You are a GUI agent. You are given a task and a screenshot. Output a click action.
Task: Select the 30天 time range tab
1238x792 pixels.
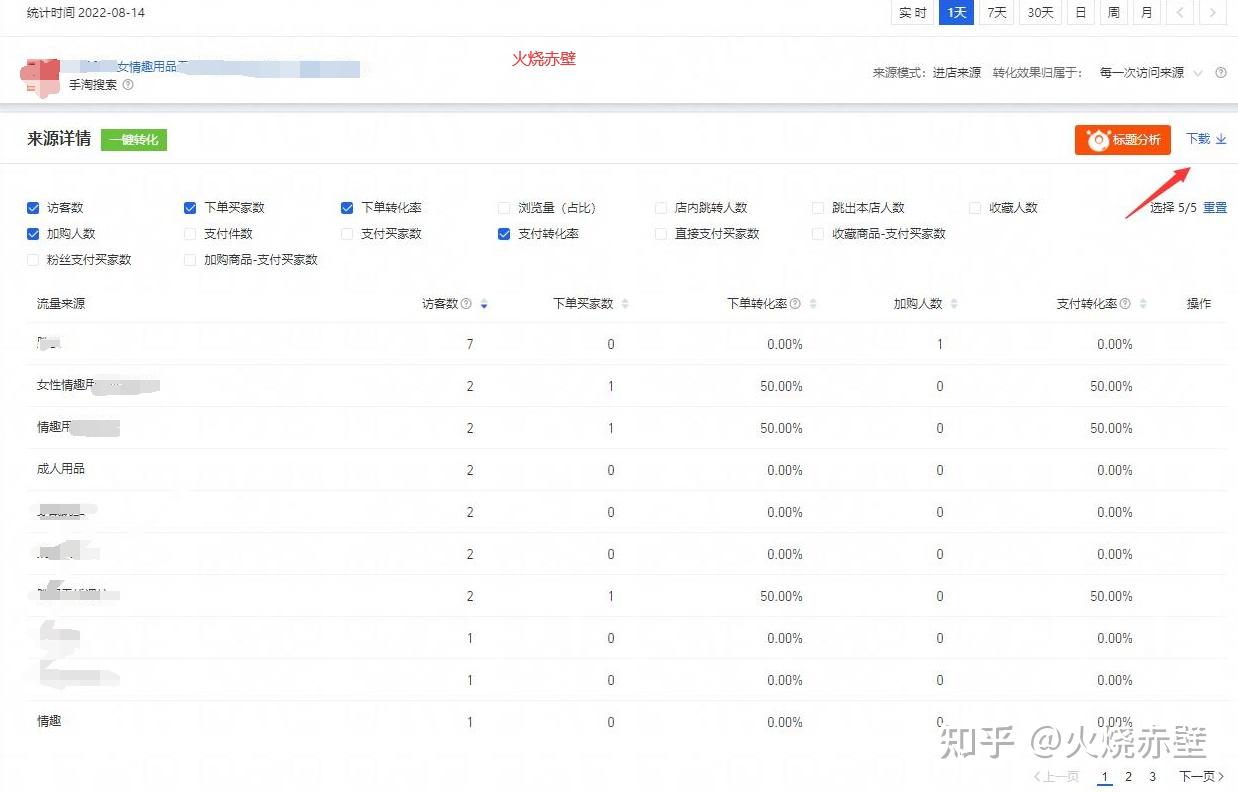(x=1040, y=13)
